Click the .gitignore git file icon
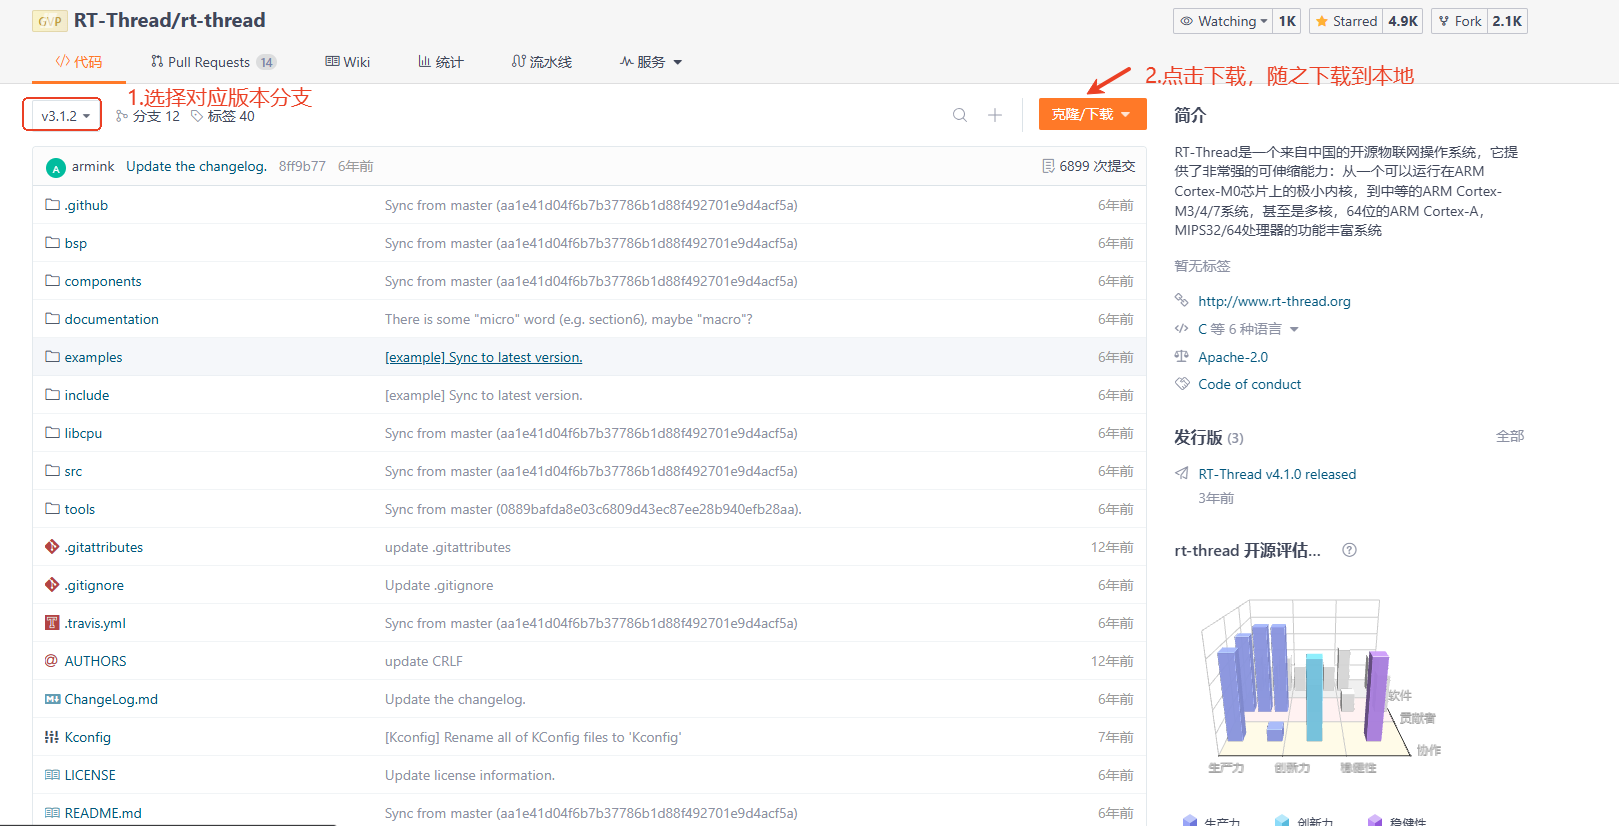 pos(52,585)
